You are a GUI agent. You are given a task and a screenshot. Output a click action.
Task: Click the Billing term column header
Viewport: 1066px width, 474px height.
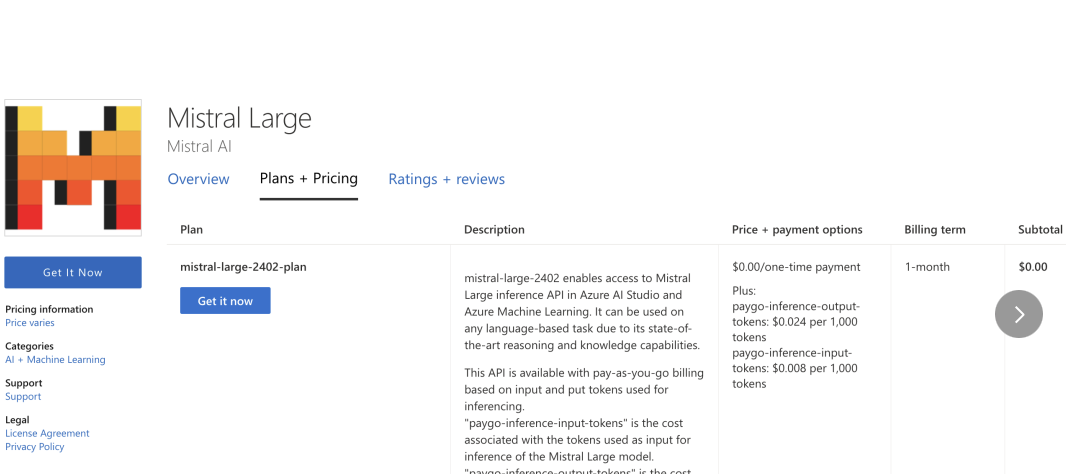pos(935,230)
